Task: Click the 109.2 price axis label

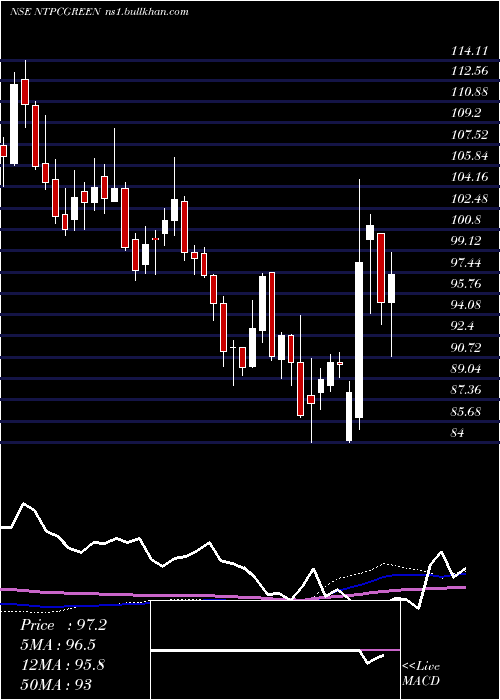Action: (x=466, y=113)
